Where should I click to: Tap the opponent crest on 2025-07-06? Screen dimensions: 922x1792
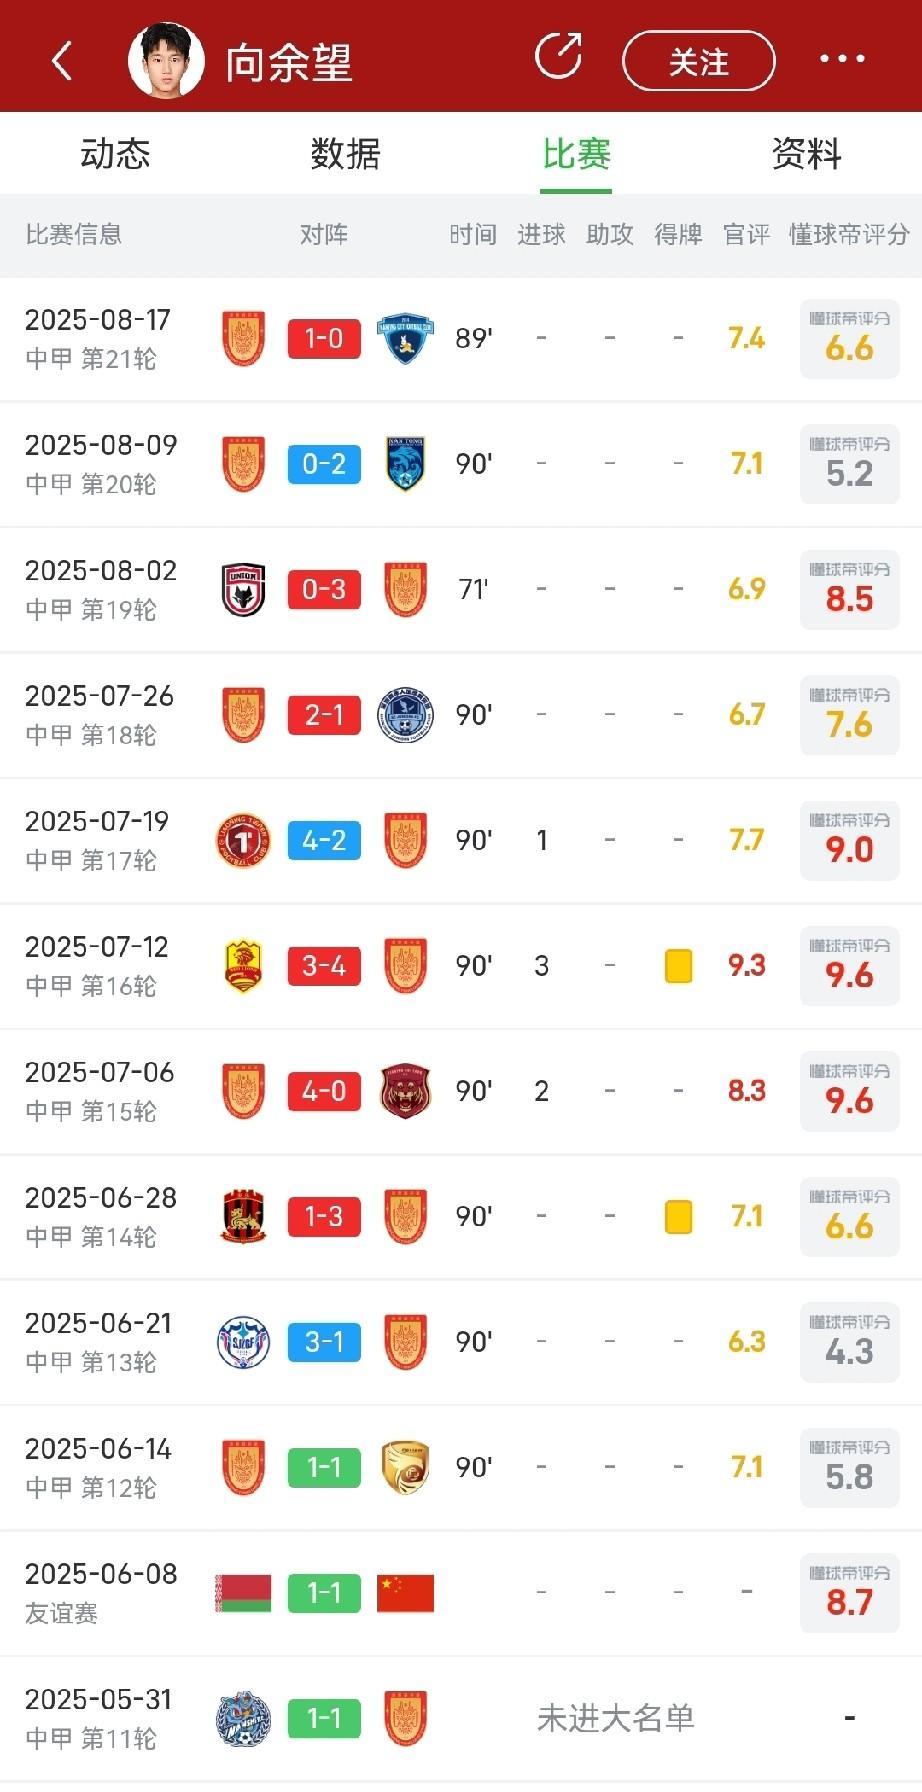[405, 1091]
